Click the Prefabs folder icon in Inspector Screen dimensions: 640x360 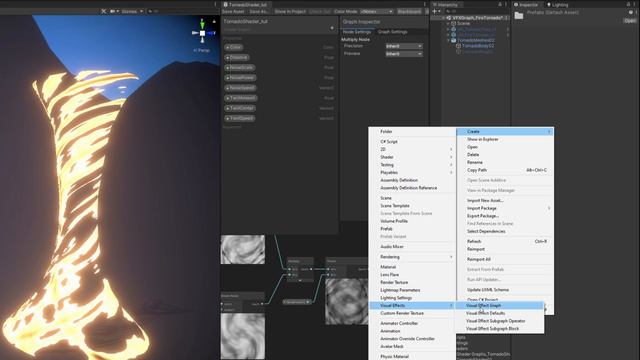coord(519,16)
